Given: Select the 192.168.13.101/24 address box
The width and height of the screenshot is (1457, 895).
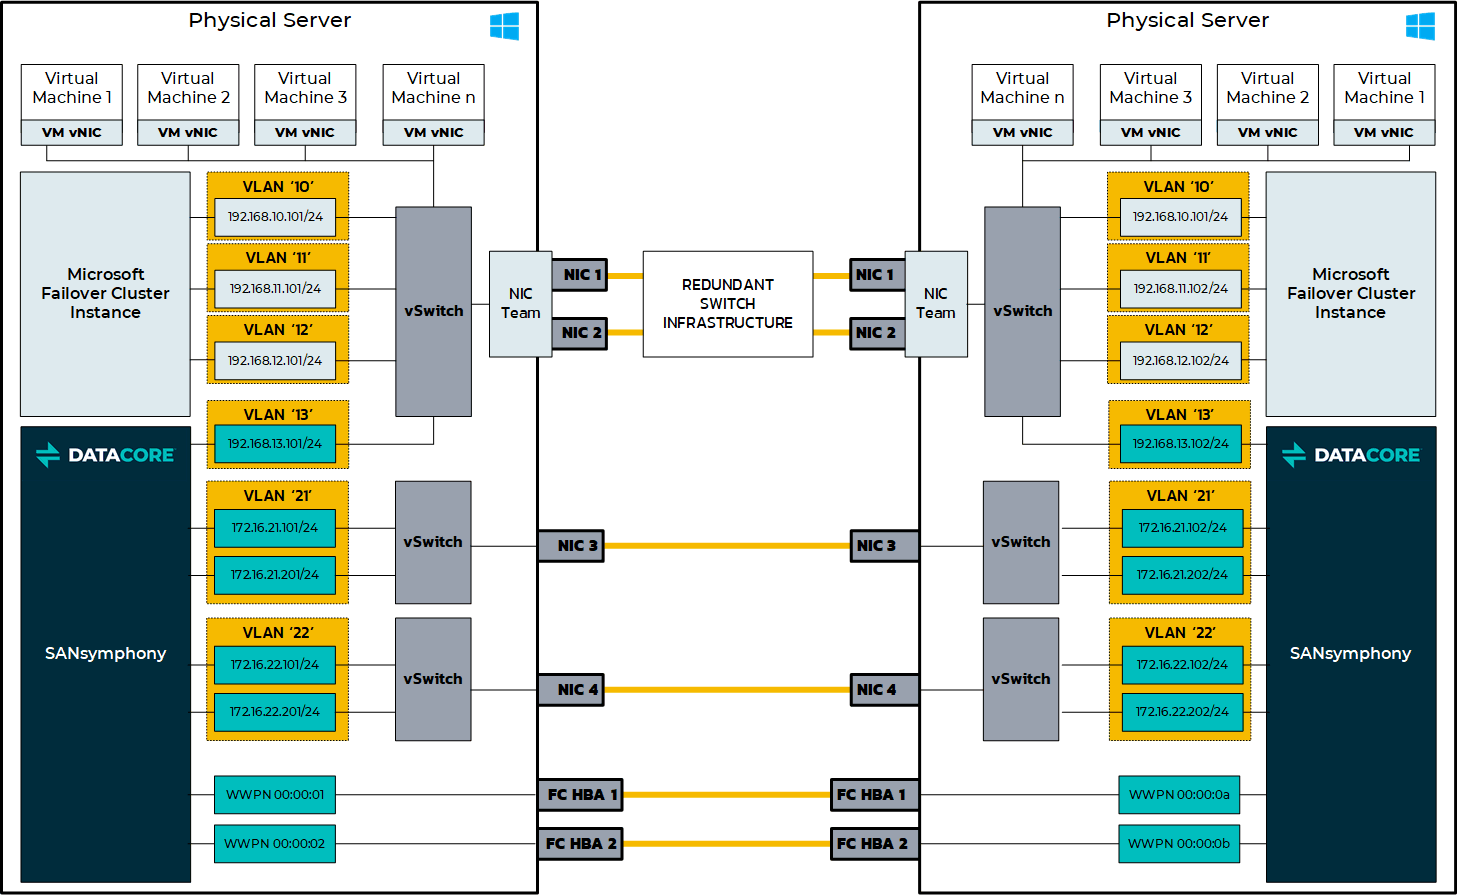Looking at the screenshot, I should coord(275,444).
